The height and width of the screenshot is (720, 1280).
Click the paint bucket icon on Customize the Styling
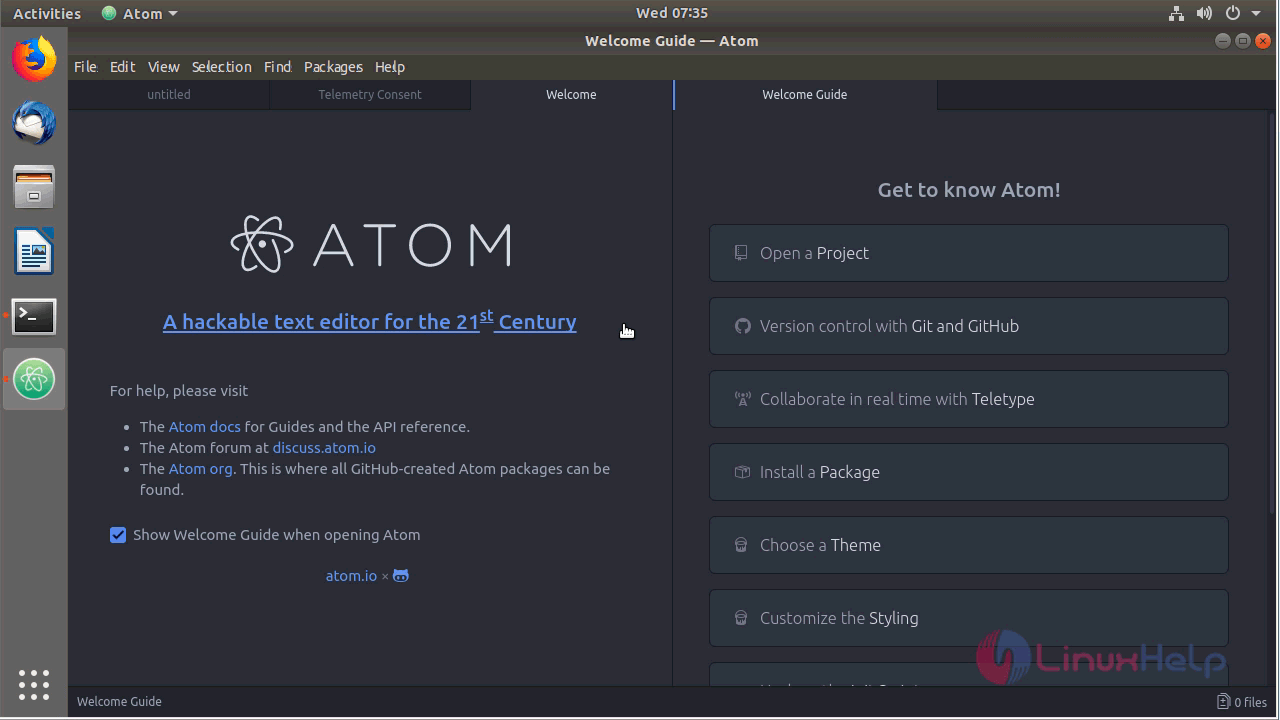point(740,618)
